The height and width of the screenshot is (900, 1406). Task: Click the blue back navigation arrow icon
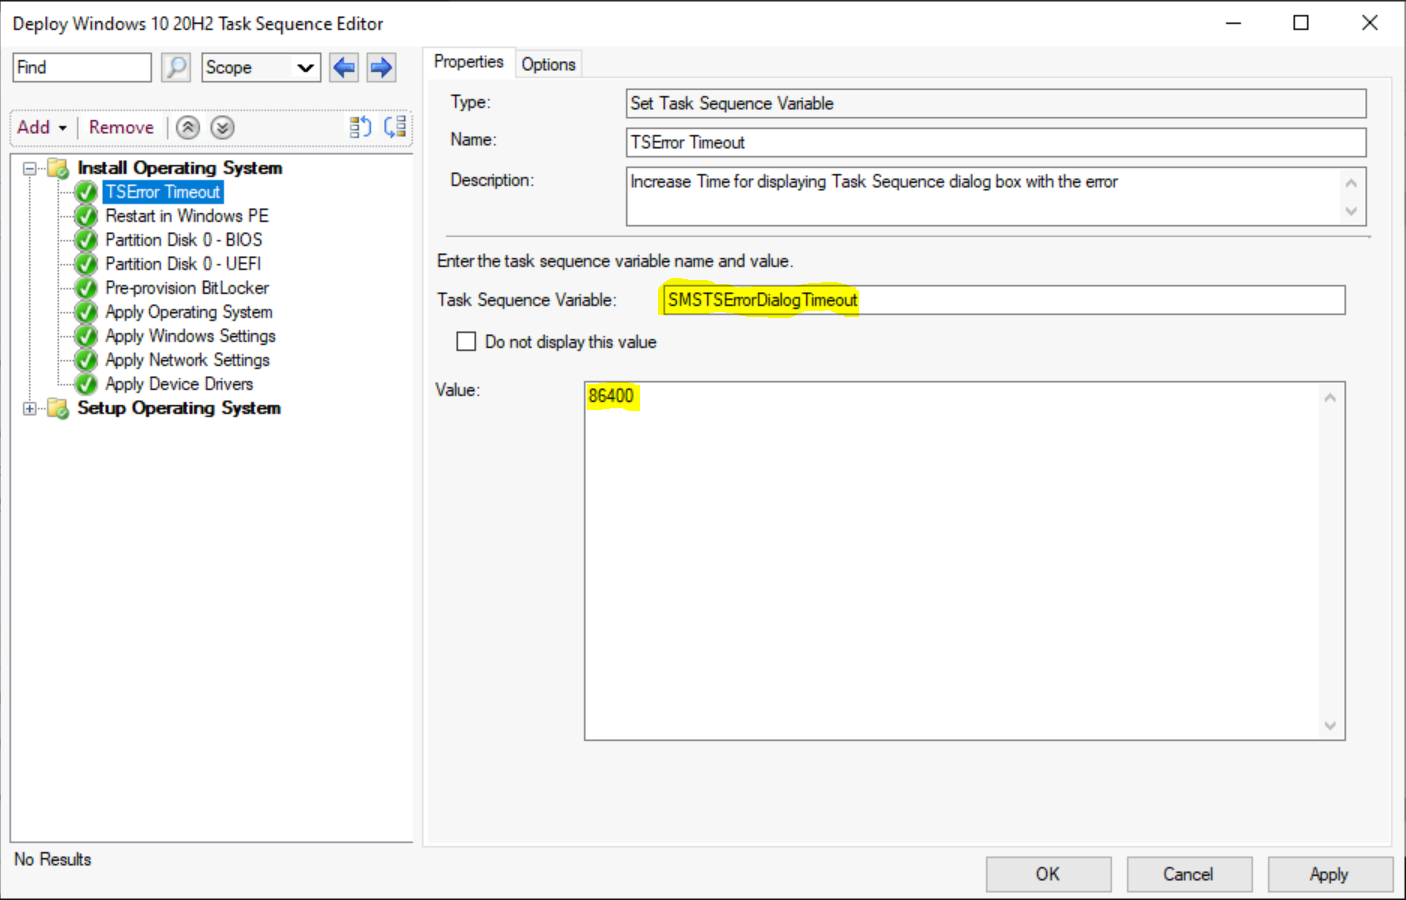(343, 67)
